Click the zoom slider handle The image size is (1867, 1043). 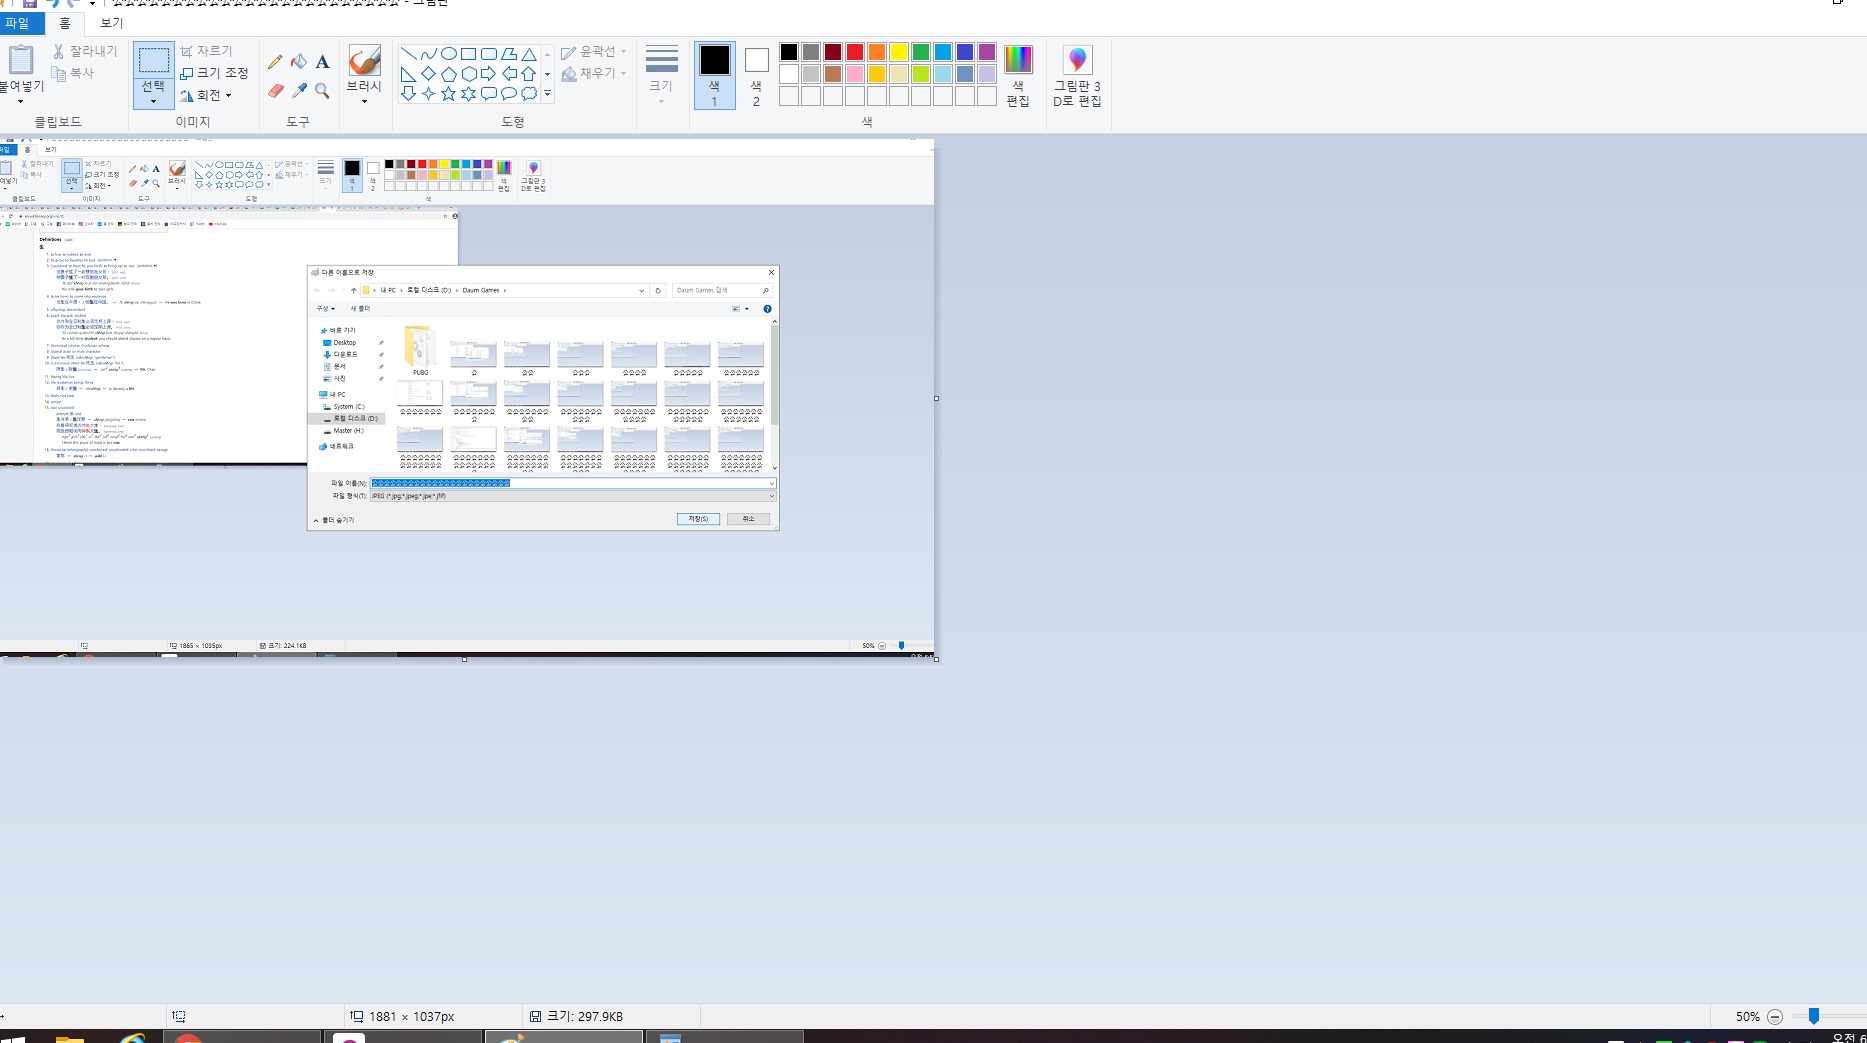pyautogui.click(x=1813, y=1016)
